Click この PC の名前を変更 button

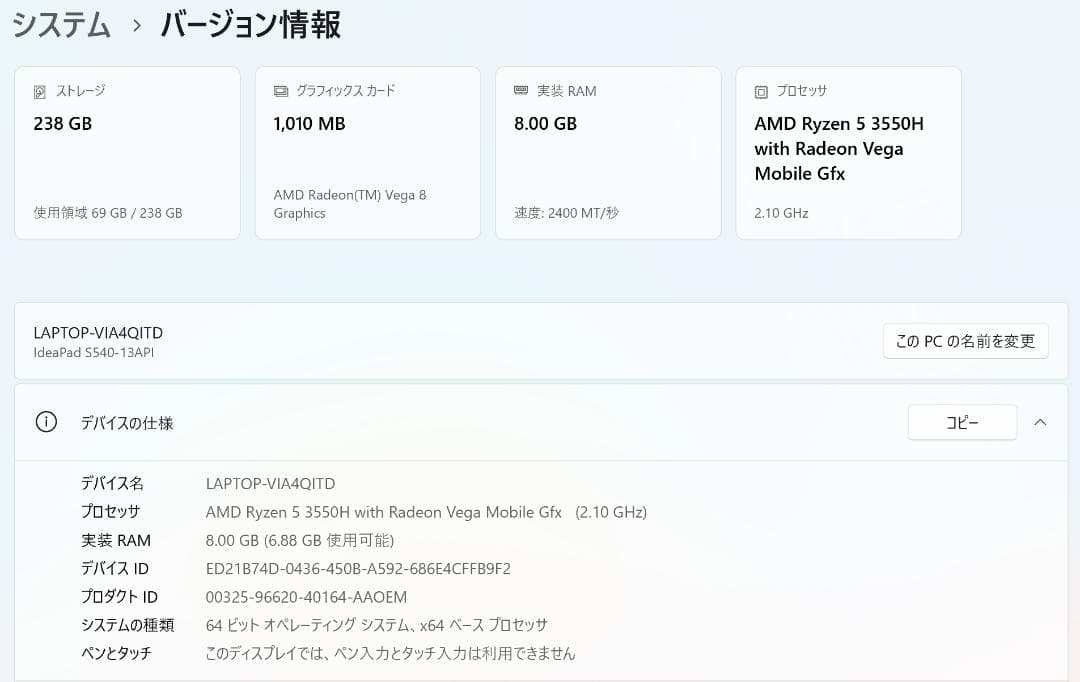(x=965, y=340)
